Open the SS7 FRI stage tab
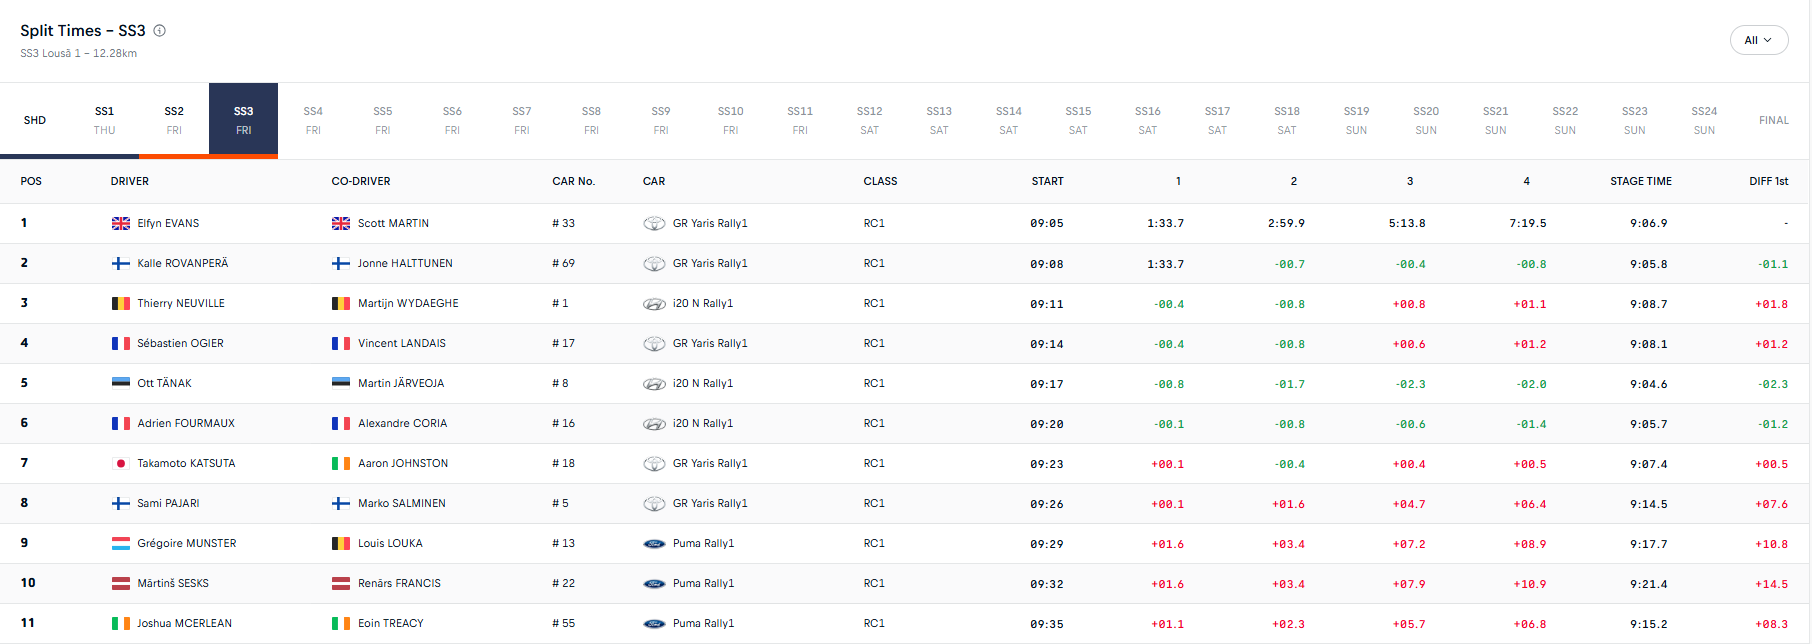The height and width of the screenshot is (644, 1812). (522, 120)
